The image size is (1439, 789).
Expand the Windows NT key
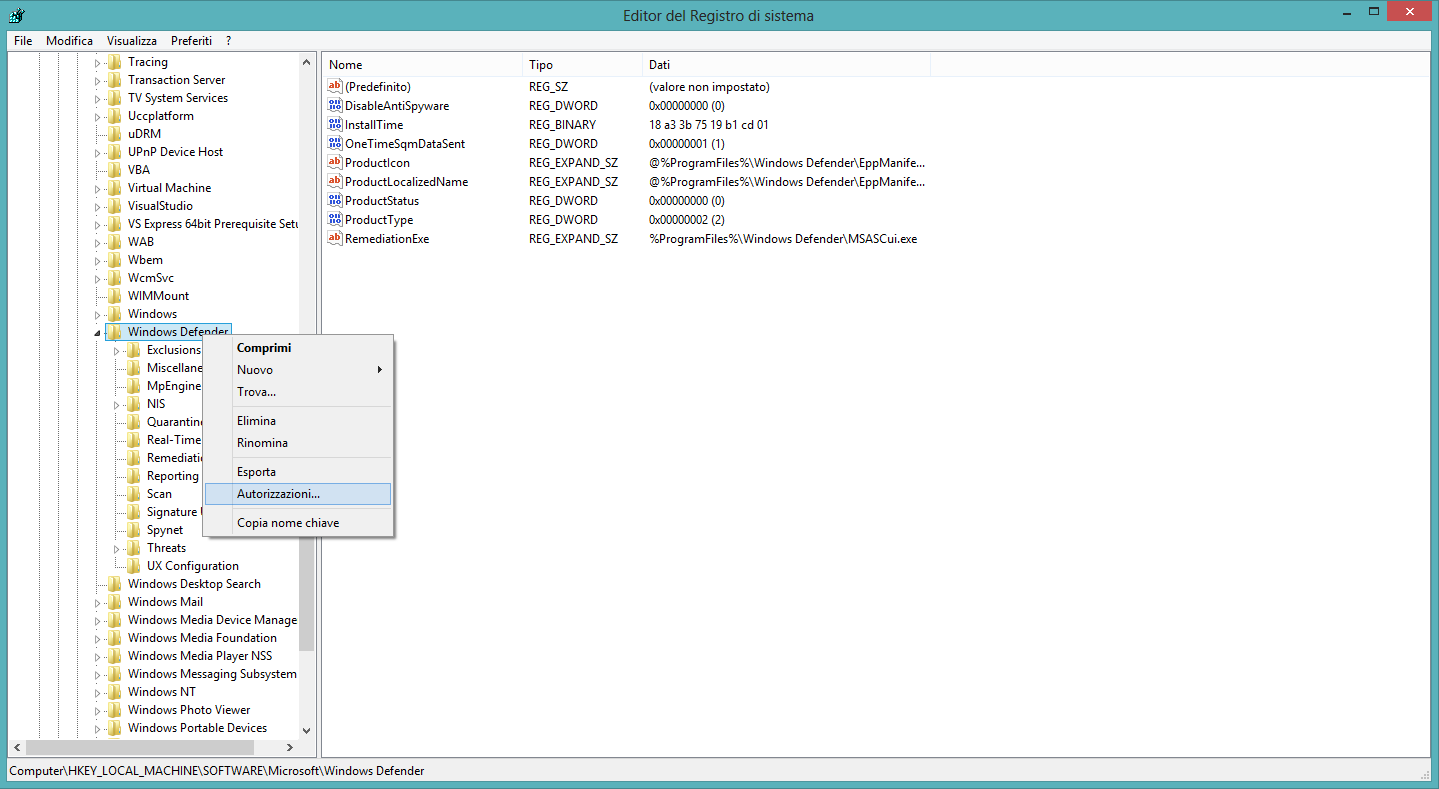[98, 693]
